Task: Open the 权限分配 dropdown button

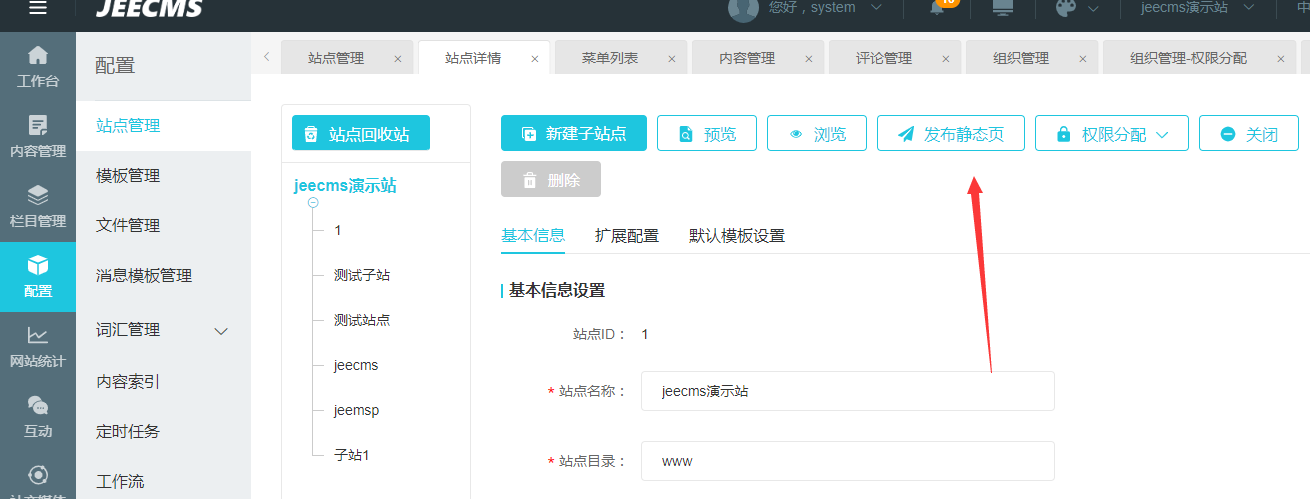Action: coord(1111,133)
